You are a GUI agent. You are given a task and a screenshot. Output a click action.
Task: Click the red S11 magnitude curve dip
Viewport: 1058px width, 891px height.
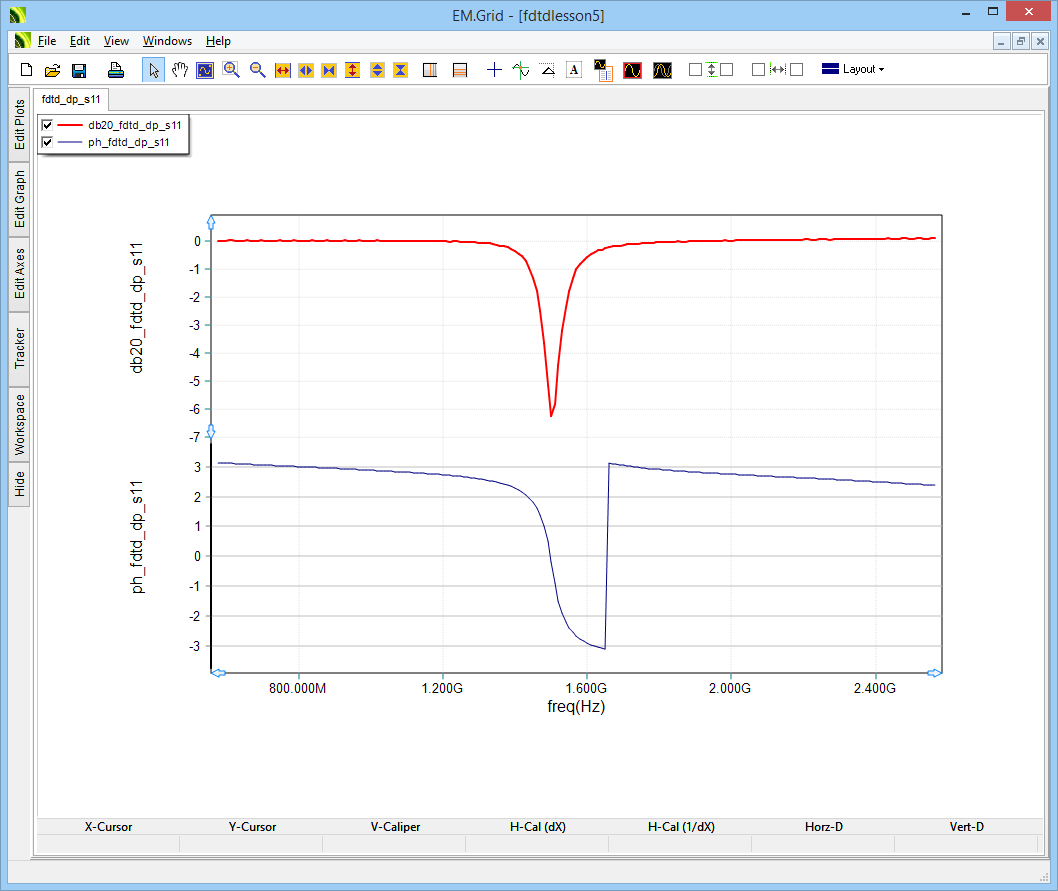[x=551, y=413]
